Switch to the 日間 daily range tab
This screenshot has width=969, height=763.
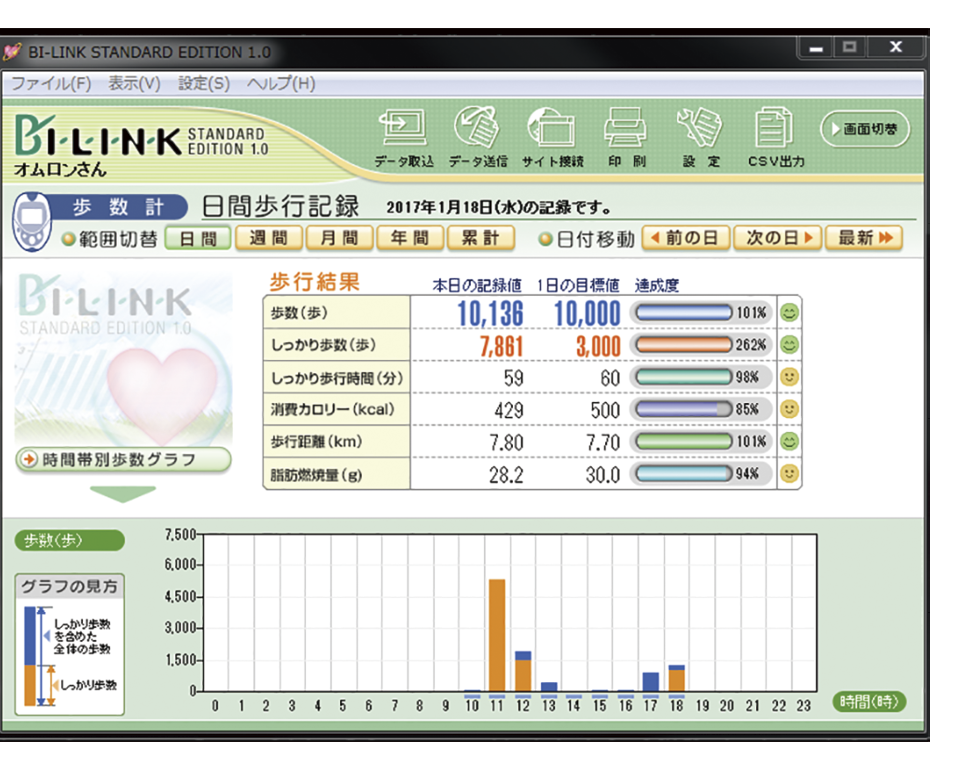[198, 238]
